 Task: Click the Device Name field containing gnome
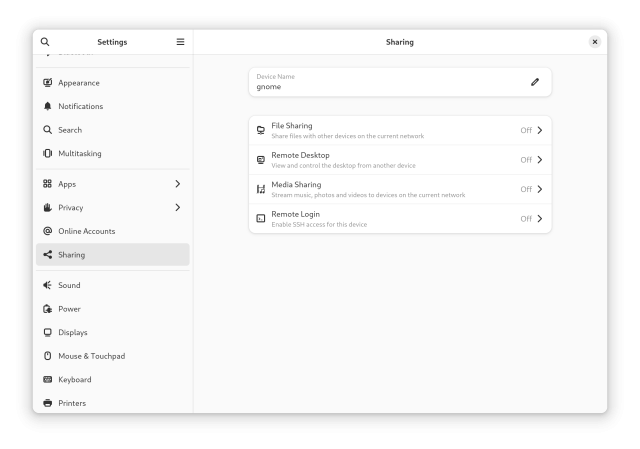[400, 82]
